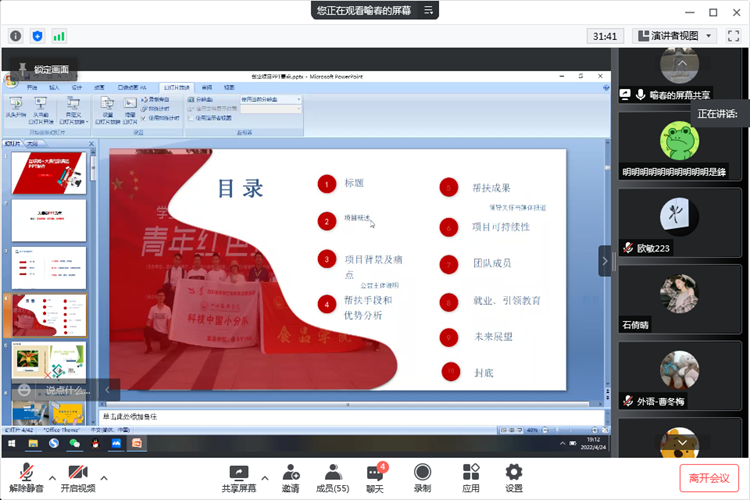The width and height of the screenshot is (750, 500).
Task: Open 共享屏幕 screen sharing
Action: (238, 472)
